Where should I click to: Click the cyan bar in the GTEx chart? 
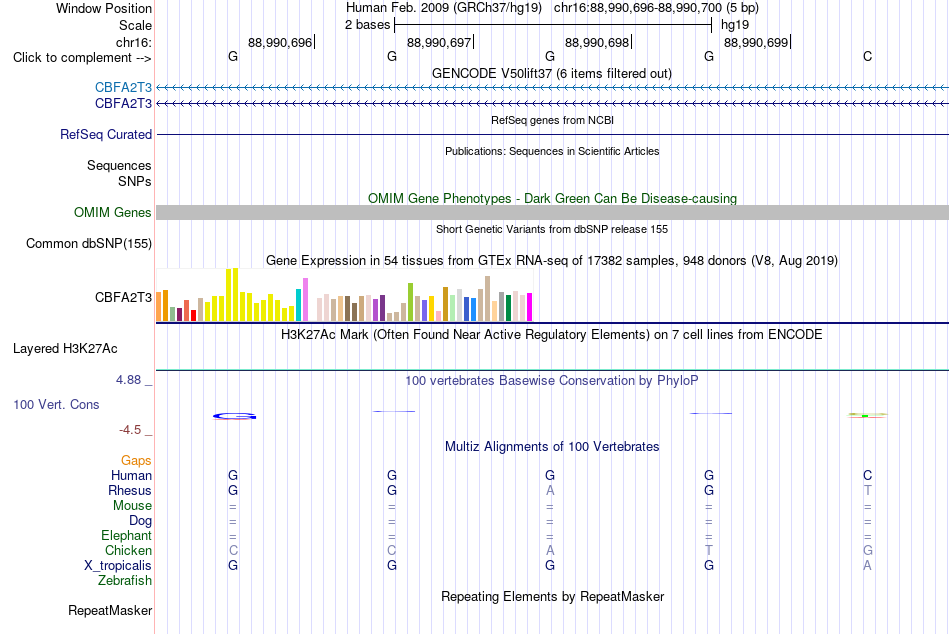[x=299, y=305]
